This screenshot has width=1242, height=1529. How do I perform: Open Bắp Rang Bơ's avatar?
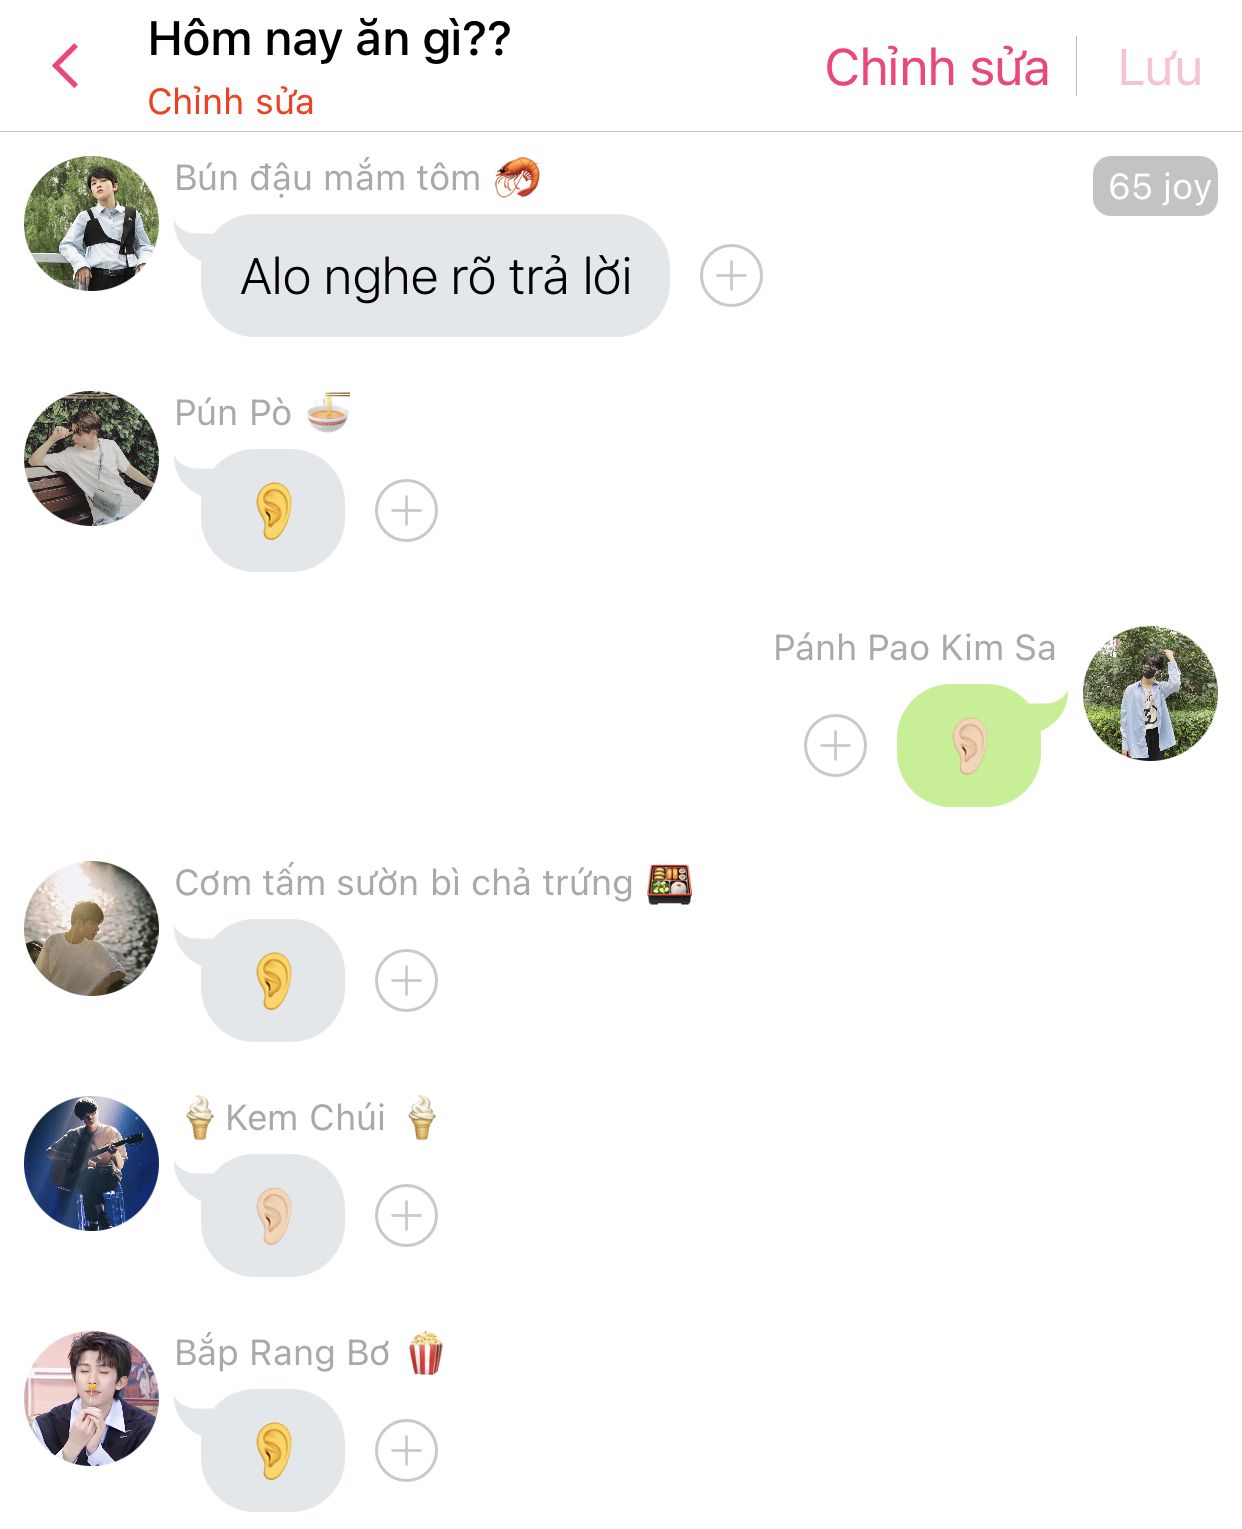[91, 1398]
